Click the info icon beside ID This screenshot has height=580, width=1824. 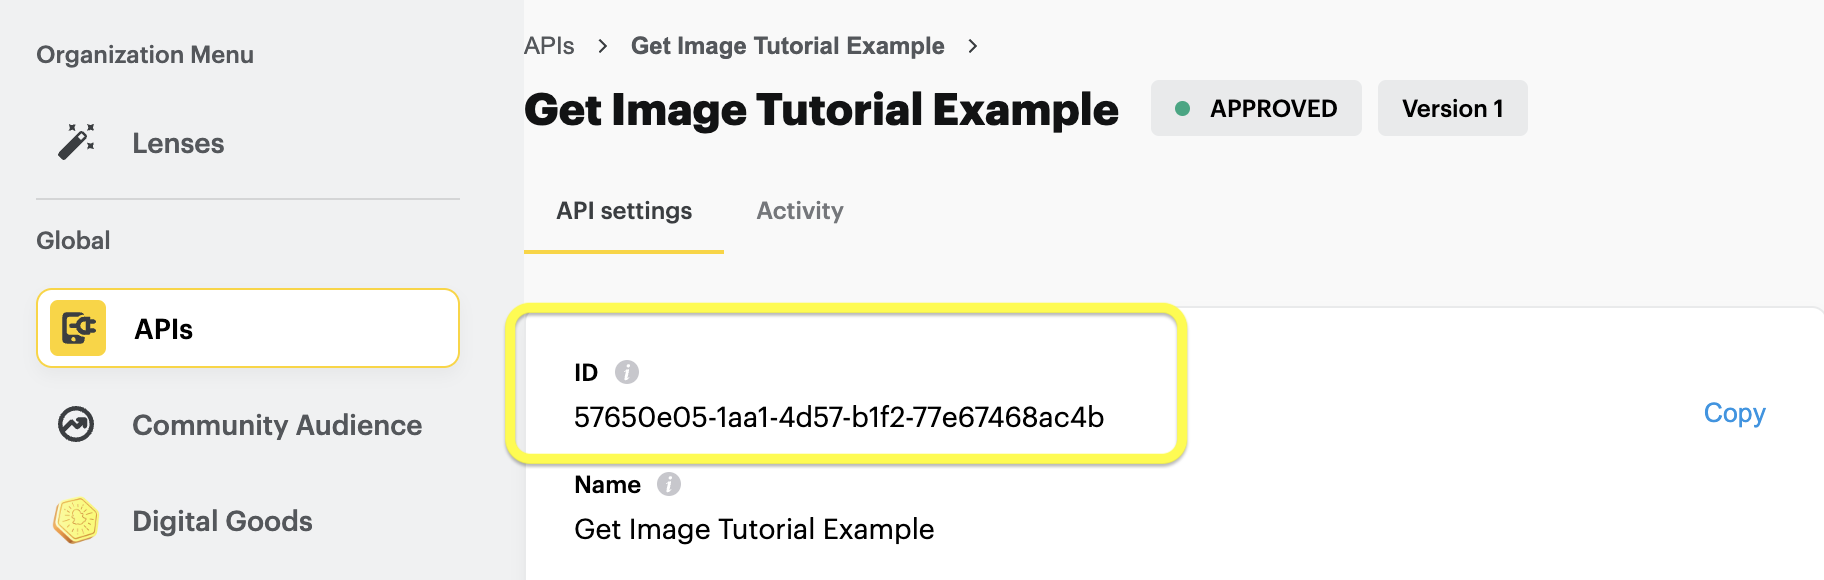pos(627,372)
